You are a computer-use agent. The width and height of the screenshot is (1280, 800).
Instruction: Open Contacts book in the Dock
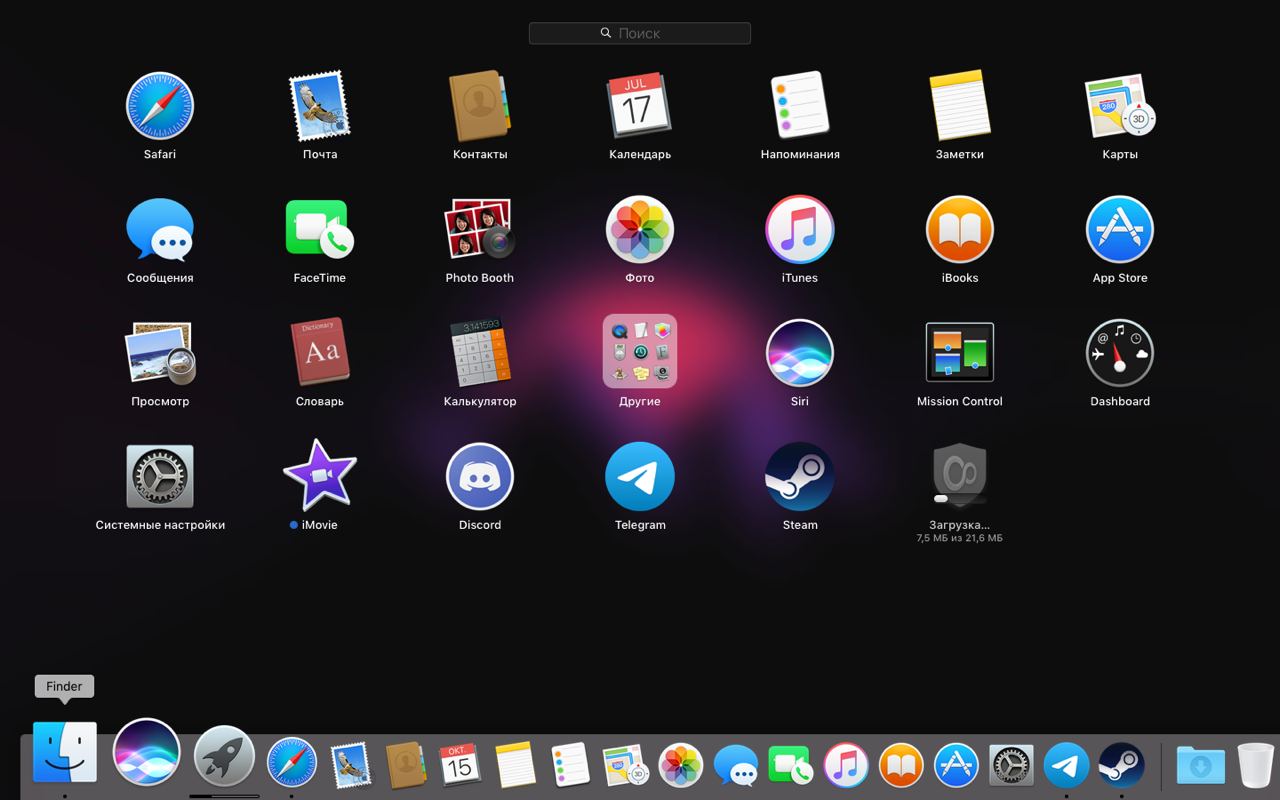pyautogui.click(x=407, y=765)
